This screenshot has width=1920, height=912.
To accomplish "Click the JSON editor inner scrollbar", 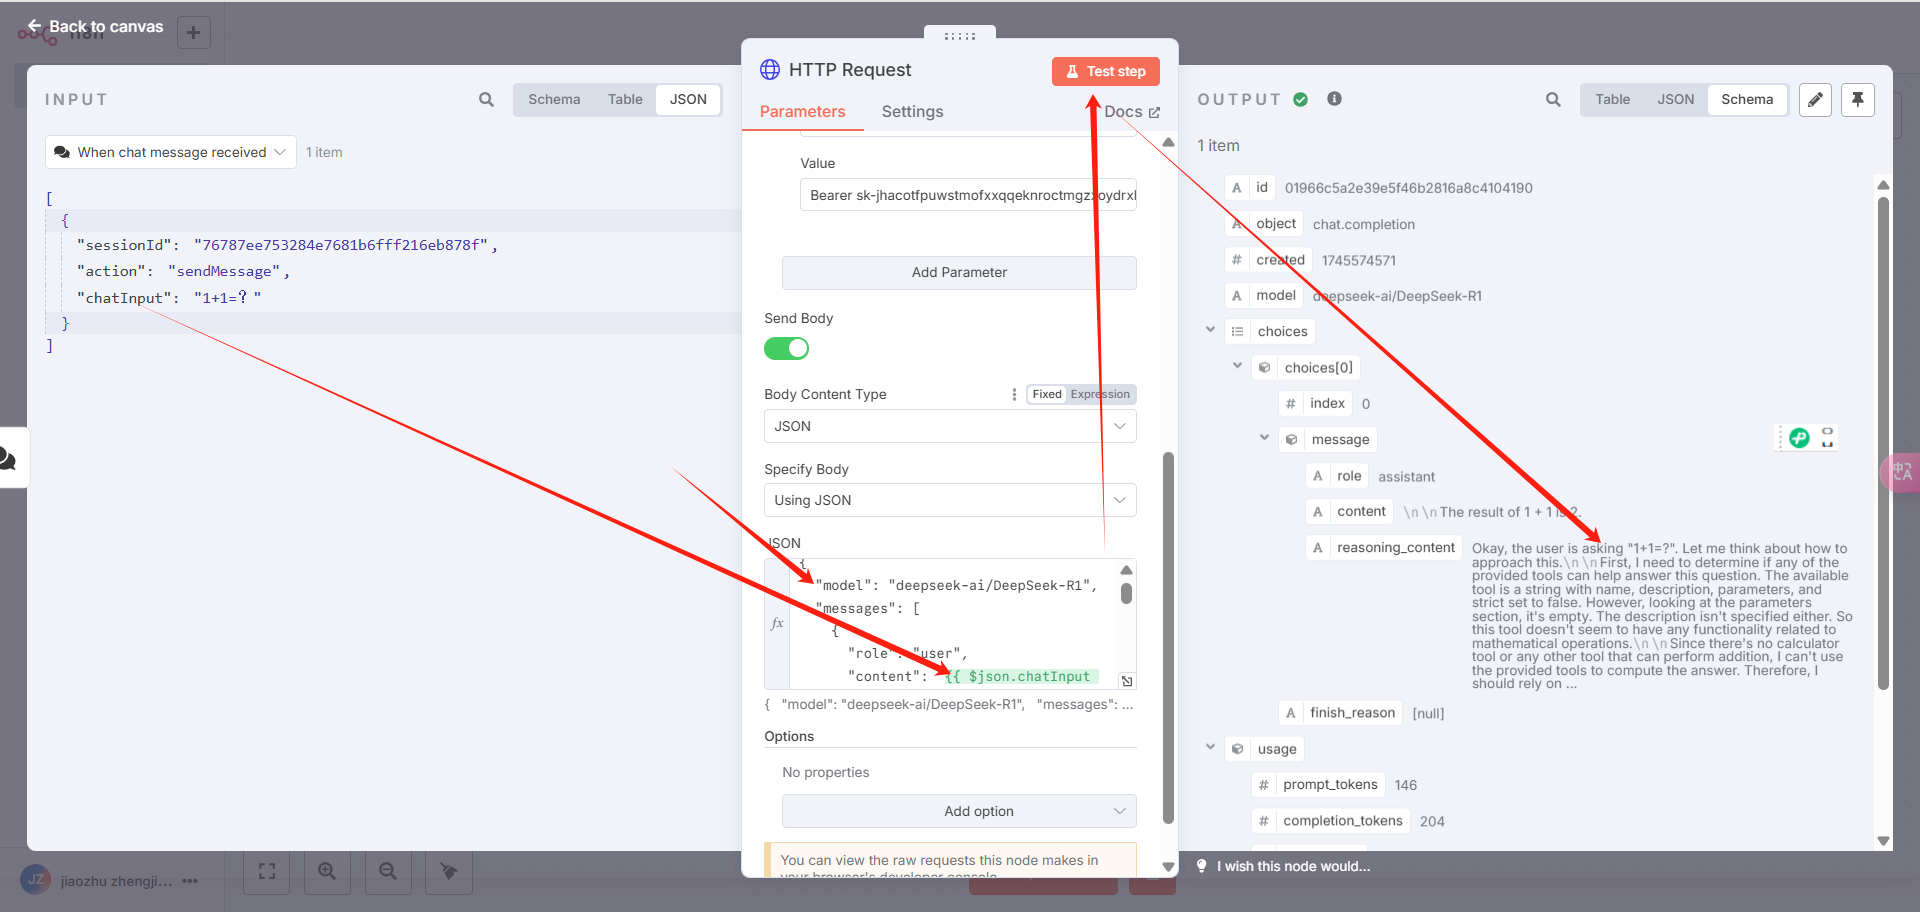I will pos(1126,592).
